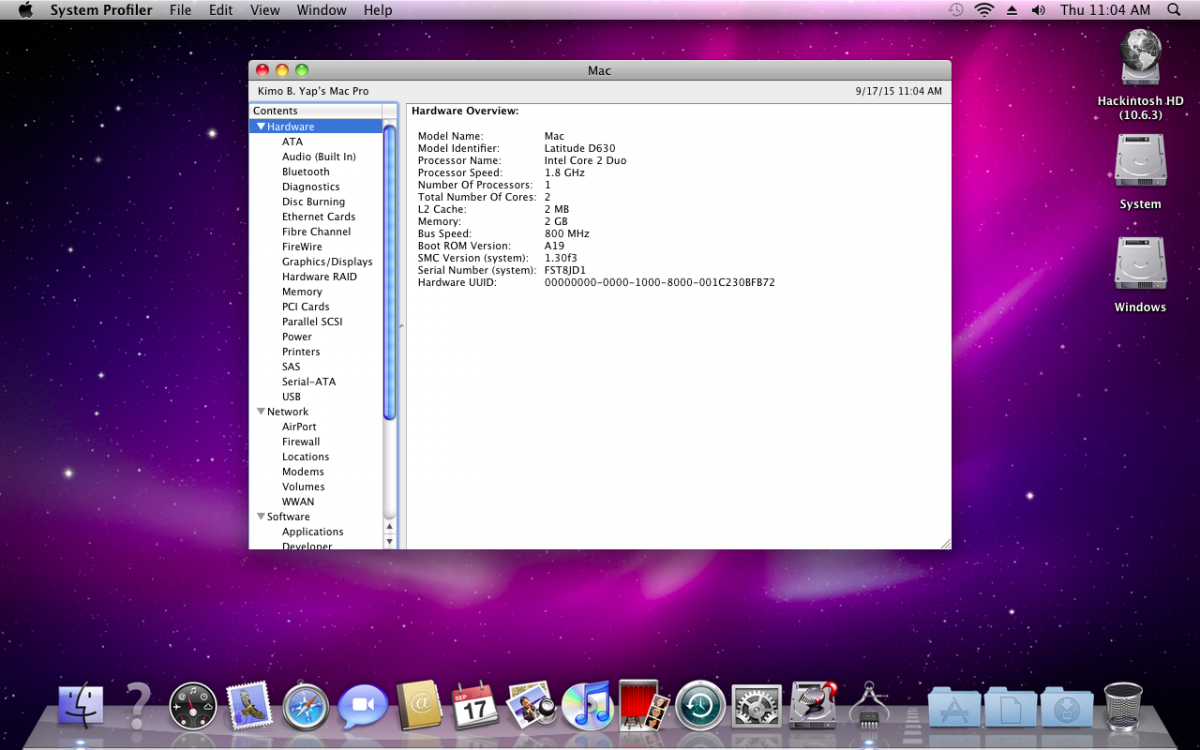Open the Apple menu
Image resolution: width=1200 pixels, height=750 pixels.
[25, 10]
